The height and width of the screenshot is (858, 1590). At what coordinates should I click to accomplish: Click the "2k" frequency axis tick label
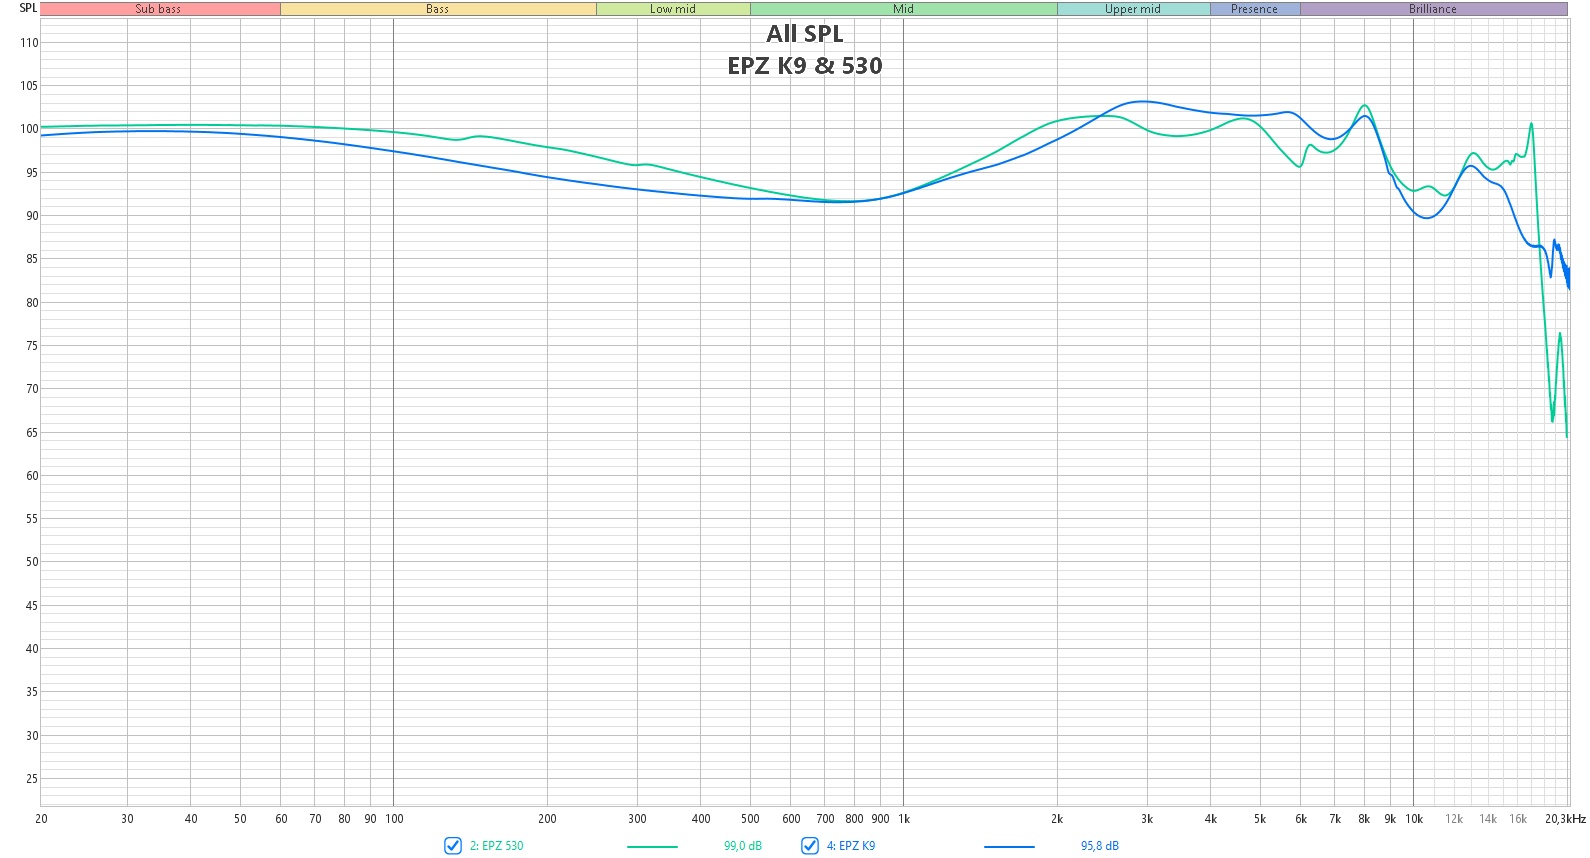1057,819
